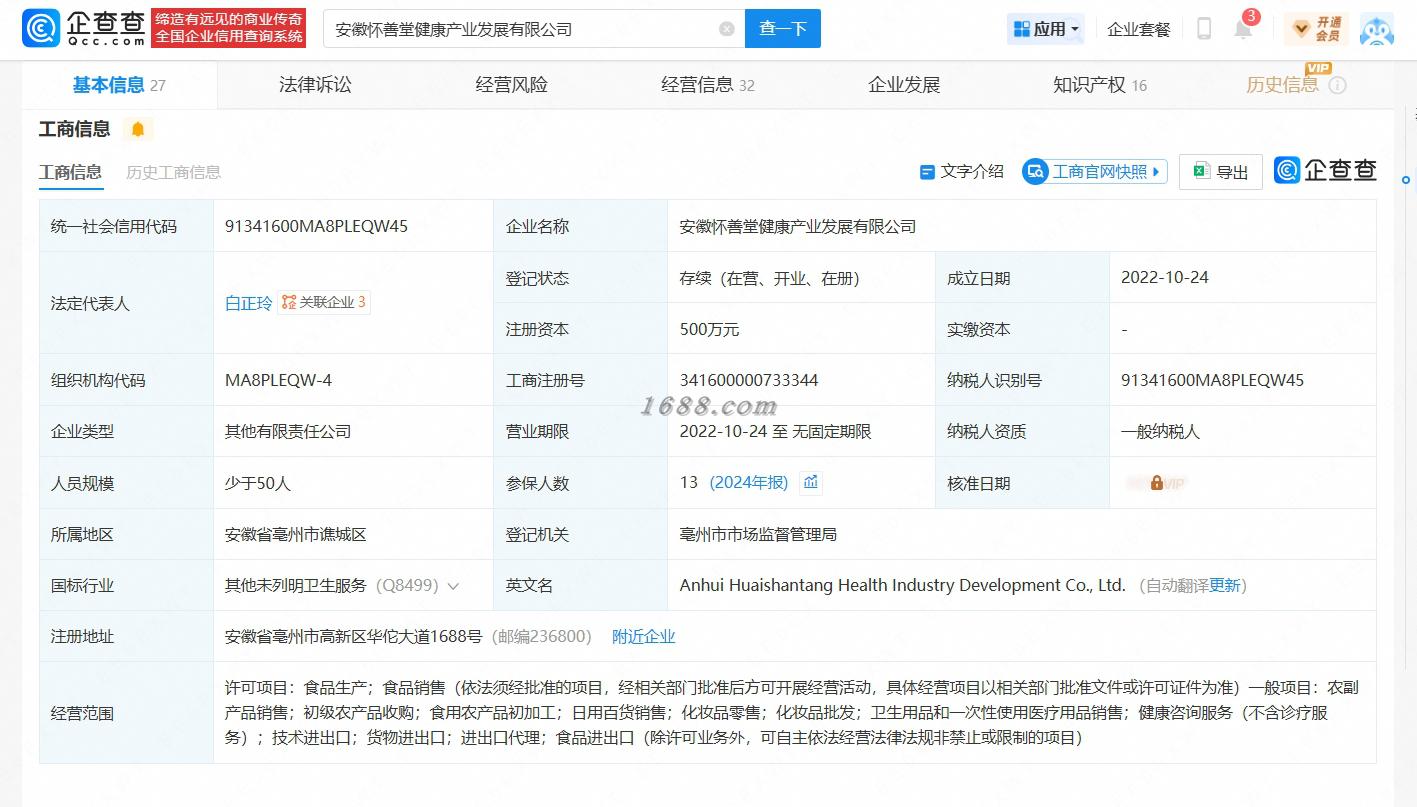The image size is (1417, 807).
Task: Switch to 历史工商信息 sub-tab
Action: coord(173,172)
